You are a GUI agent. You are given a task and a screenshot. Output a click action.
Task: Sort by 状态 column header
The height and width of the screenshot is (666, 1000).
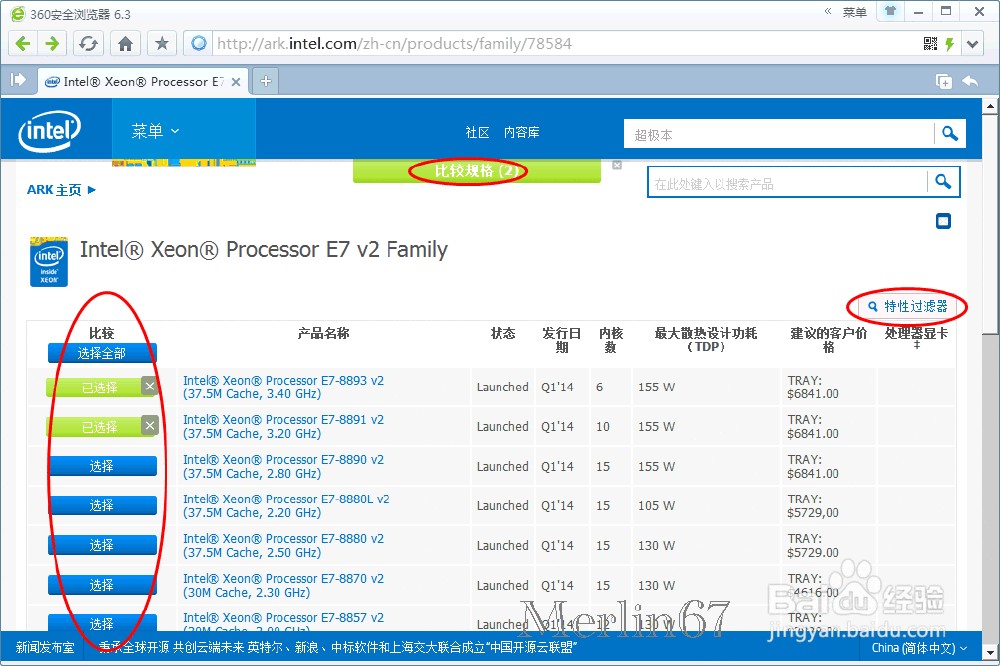503,333
